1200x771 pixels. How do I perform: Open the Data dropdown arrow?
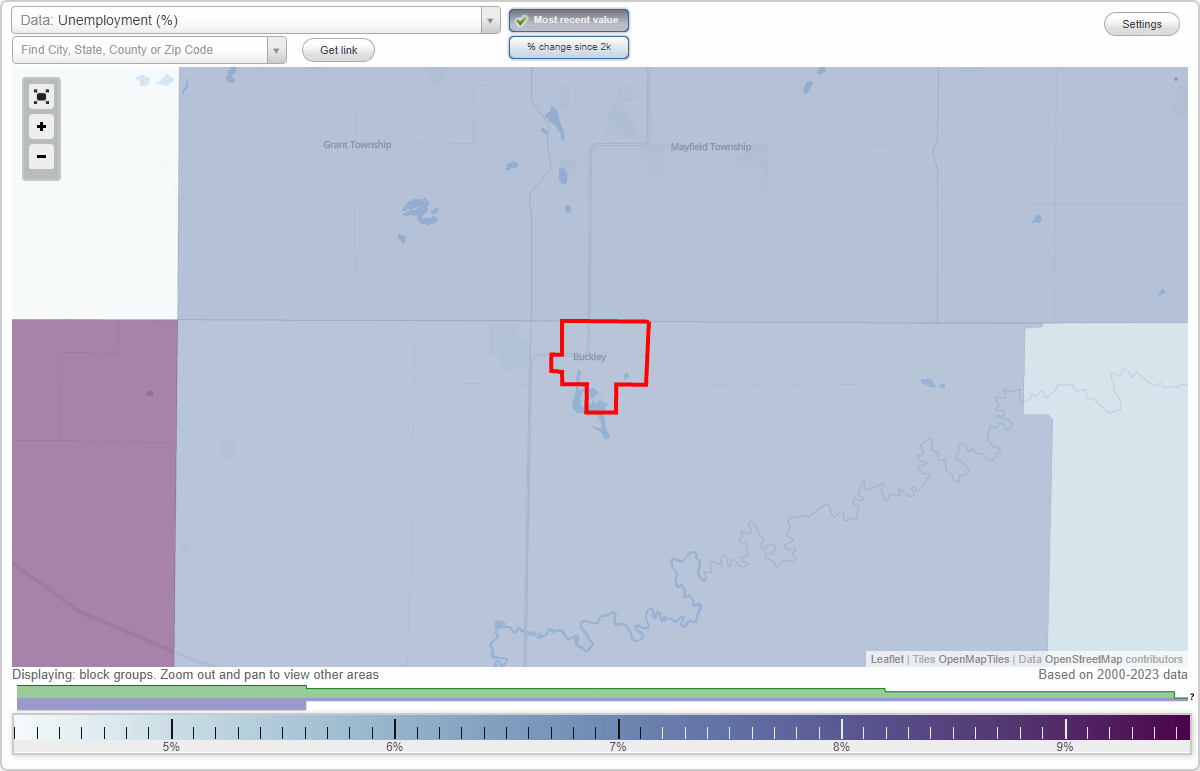click(490, 20)
